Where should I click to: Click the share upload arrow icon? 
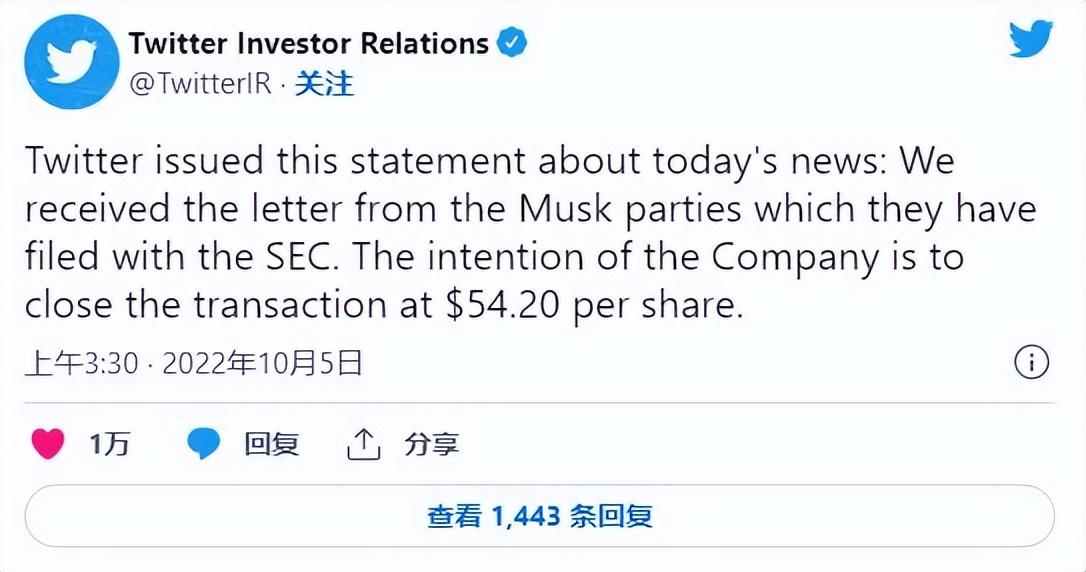click(x=363, y=444)
